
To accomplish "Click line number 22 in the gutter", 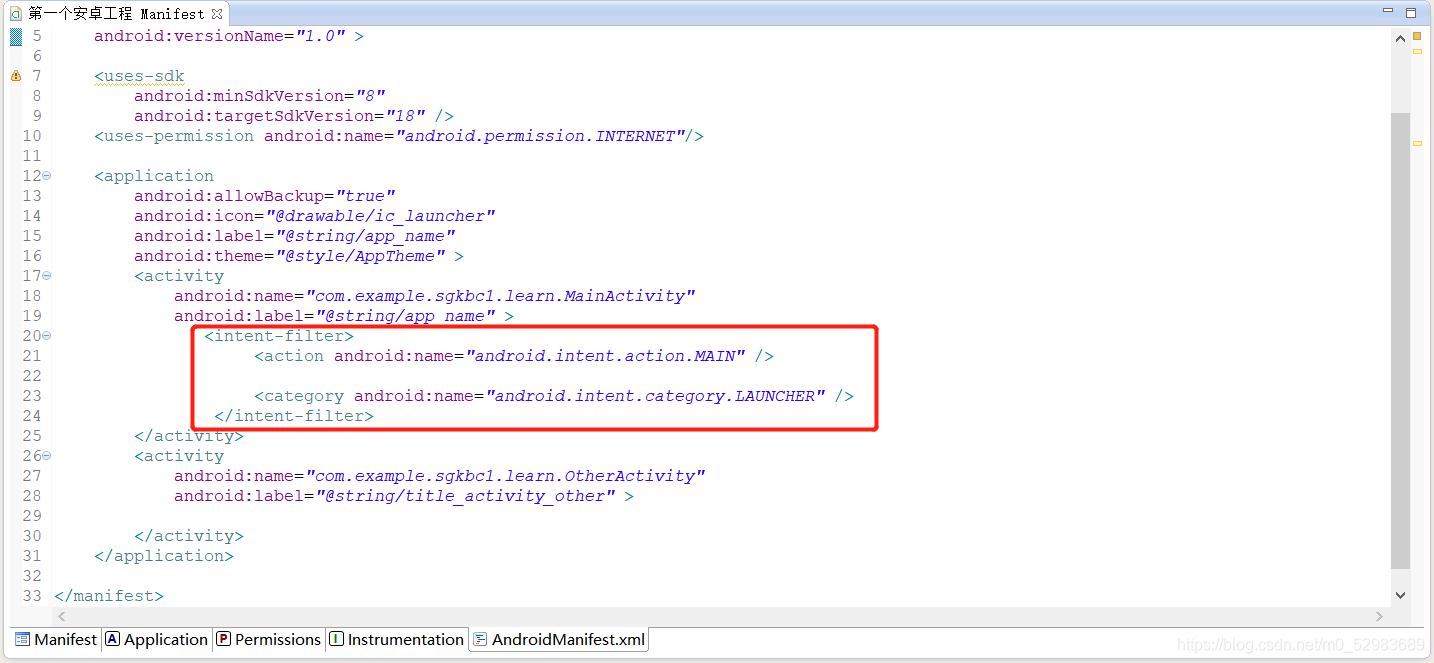I will point(31,376).
